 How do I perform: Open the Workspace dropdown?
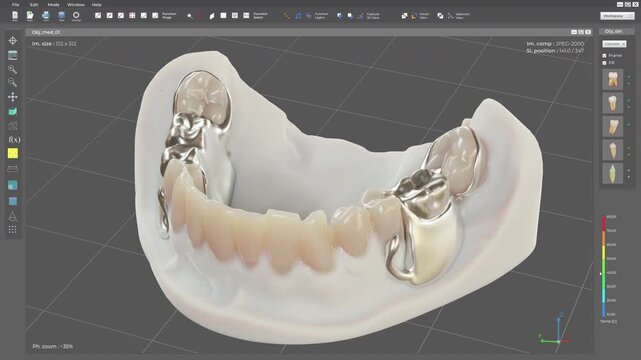tap(617, 16)
